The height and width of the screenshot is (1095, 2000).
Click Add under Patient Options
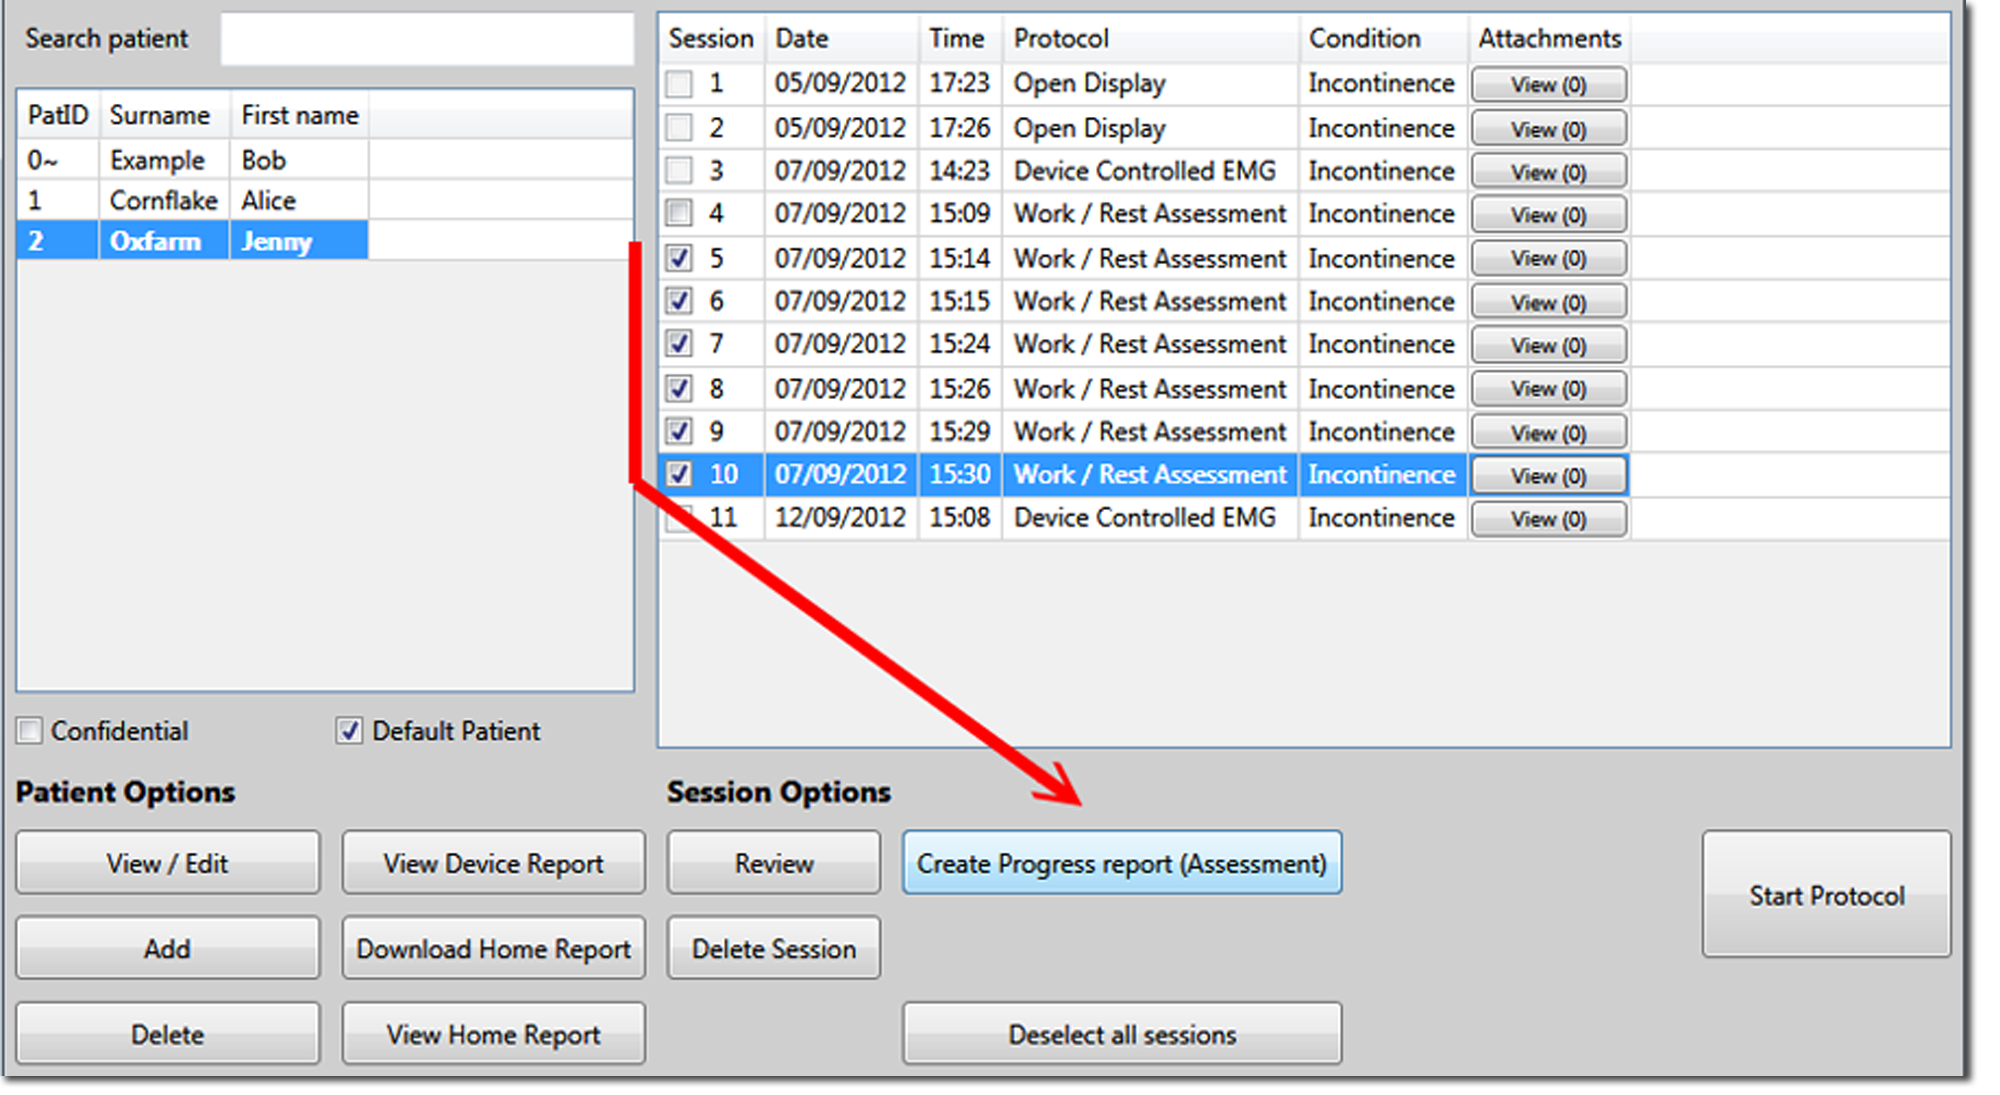167,948
